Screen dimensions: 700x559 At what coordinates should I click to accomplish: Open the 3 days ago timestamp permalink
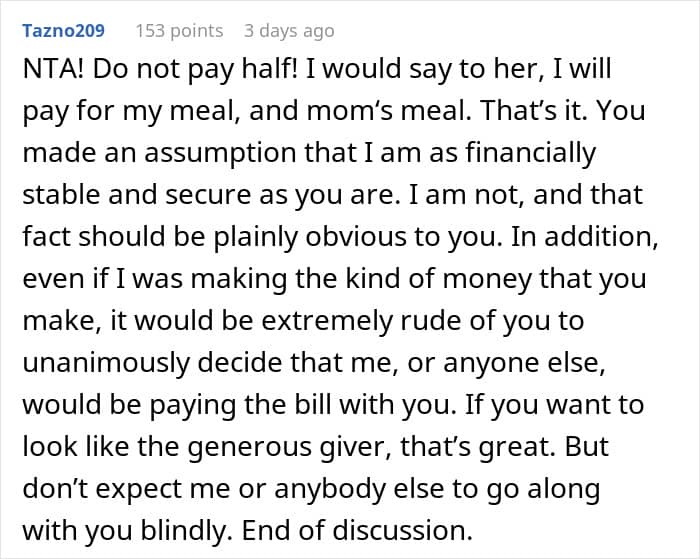289,31
